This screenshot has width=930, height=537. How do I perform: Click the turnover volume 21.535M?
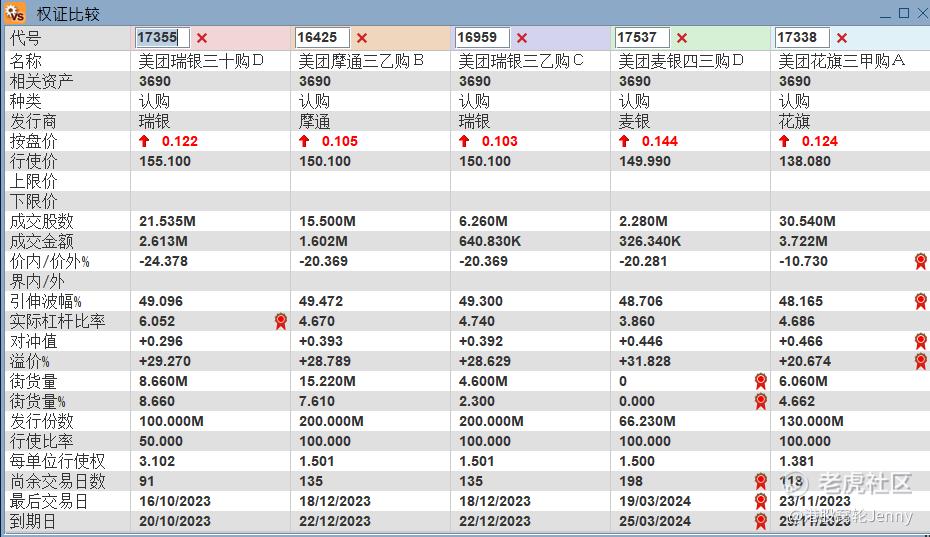coord(167,221)
